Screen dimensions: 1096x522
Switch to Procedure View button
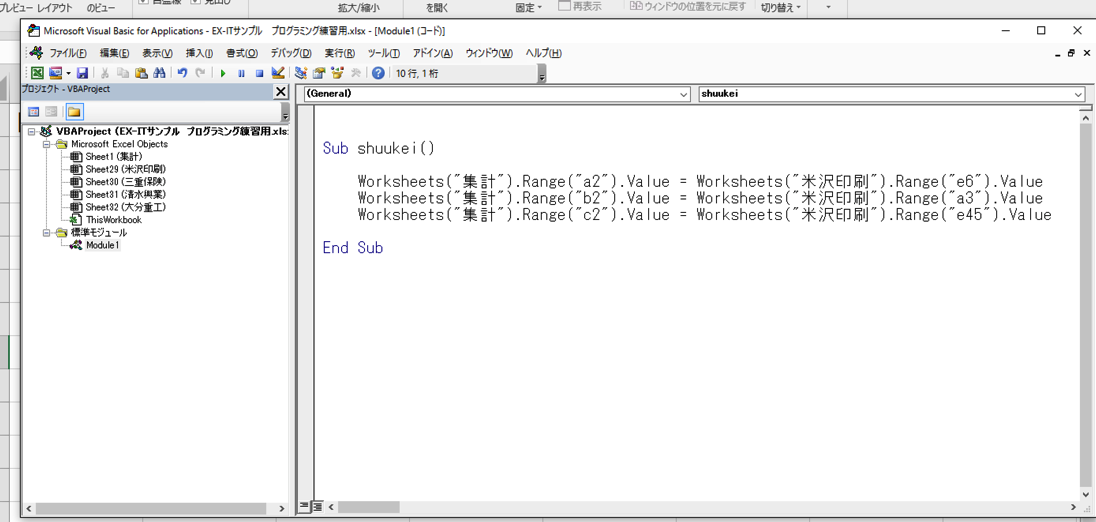pos(304,506)
